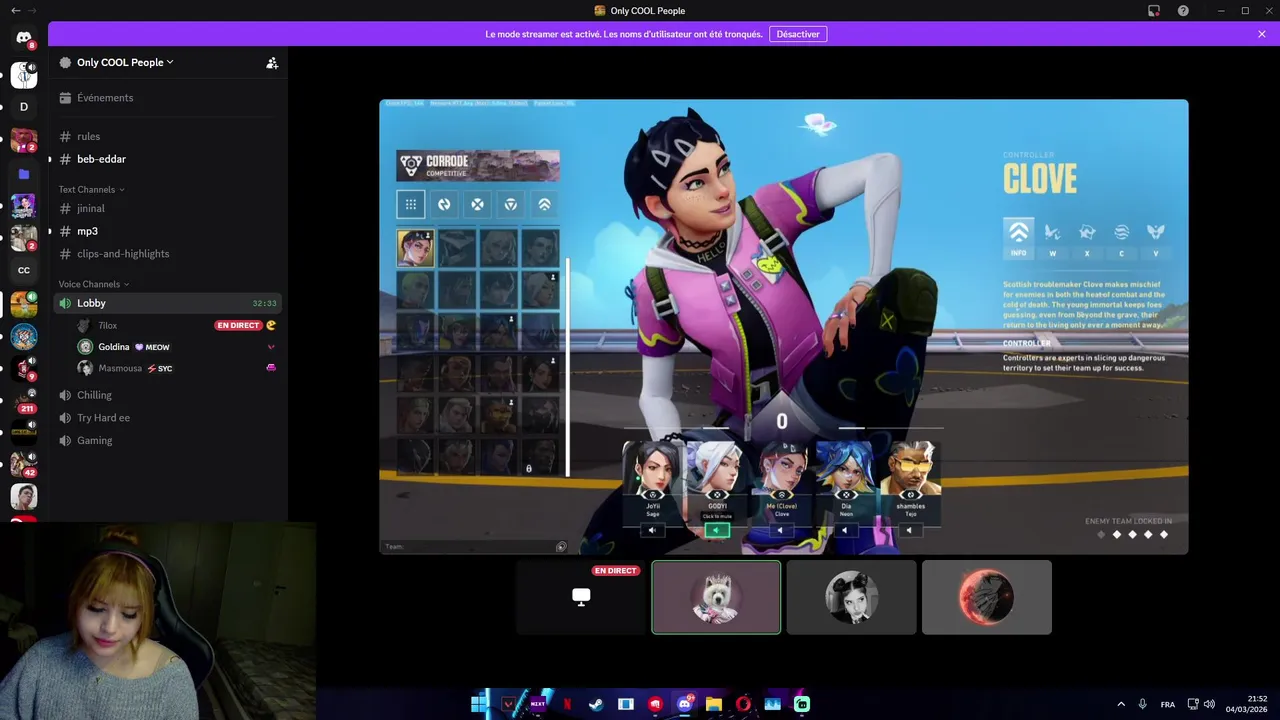Open Discord direct messages home icon
The height and width of the screenshot is (720, 1280).
click(x=24, y=38)
